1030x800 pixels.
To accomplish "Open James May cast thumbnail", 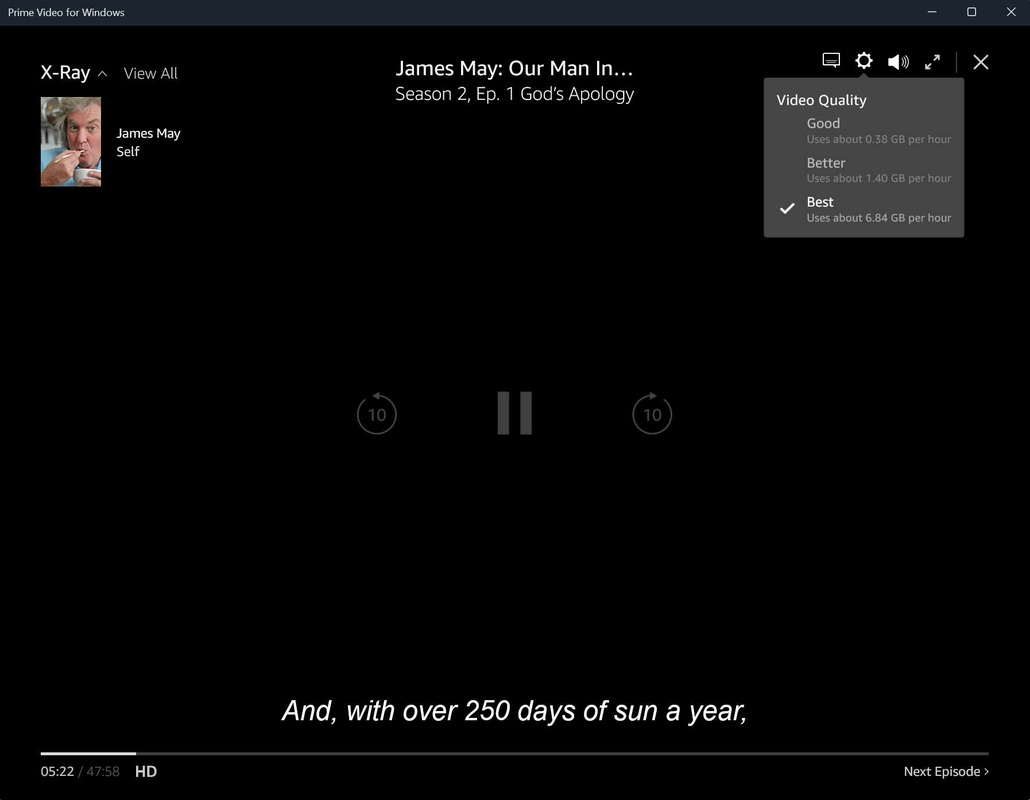I will pyautogui.click(x=71, y=141).
